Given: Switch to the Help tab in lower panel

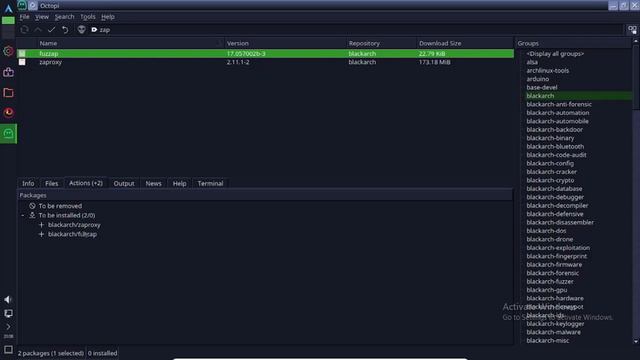Looking at the screenshot, I should (x=180, y=184).
